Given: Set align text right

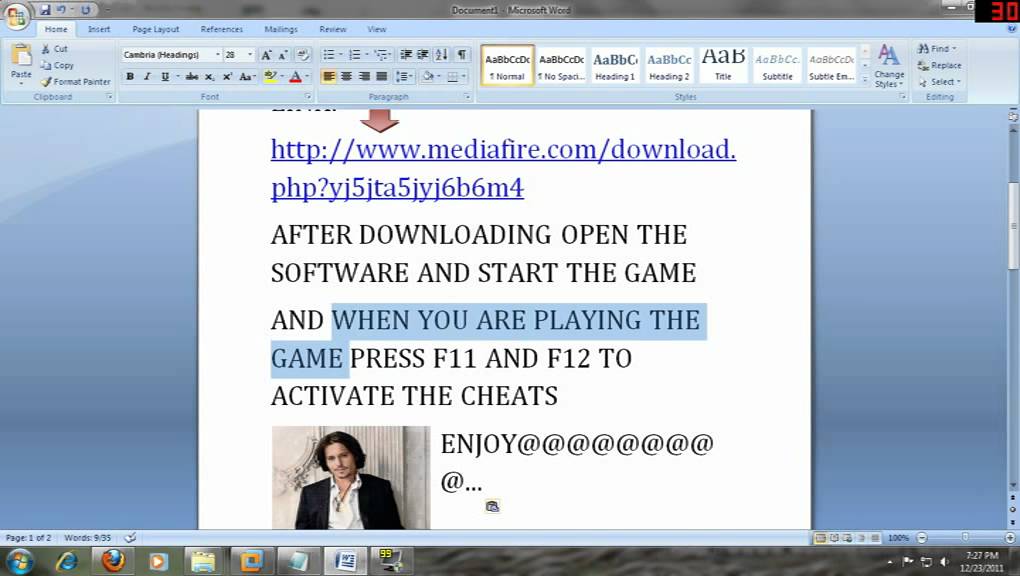Looking at the screenshot, I should pyautogui.click(x=364, y=77).
